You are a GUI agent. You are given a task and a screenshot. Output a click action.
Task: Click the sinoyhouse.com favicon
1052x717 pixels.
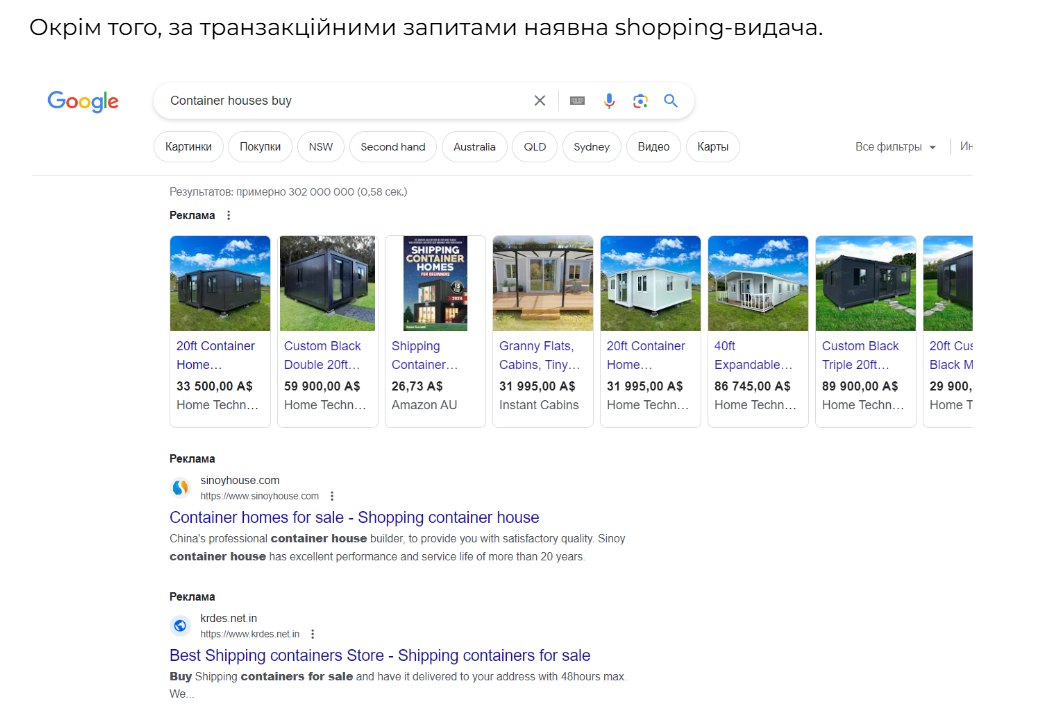tap(180, 488)
